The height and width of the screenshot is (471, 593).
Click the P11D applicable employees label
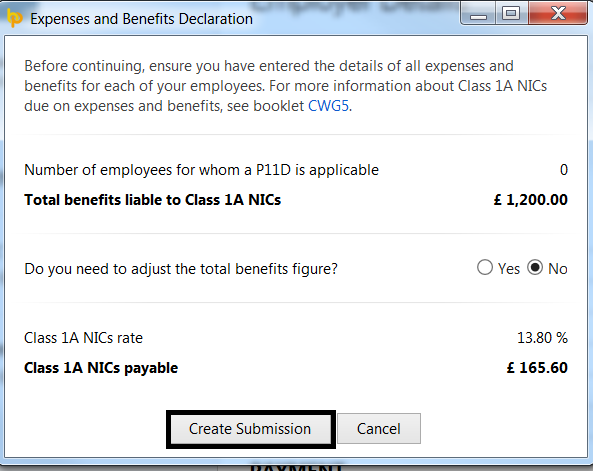pos(201,170)
